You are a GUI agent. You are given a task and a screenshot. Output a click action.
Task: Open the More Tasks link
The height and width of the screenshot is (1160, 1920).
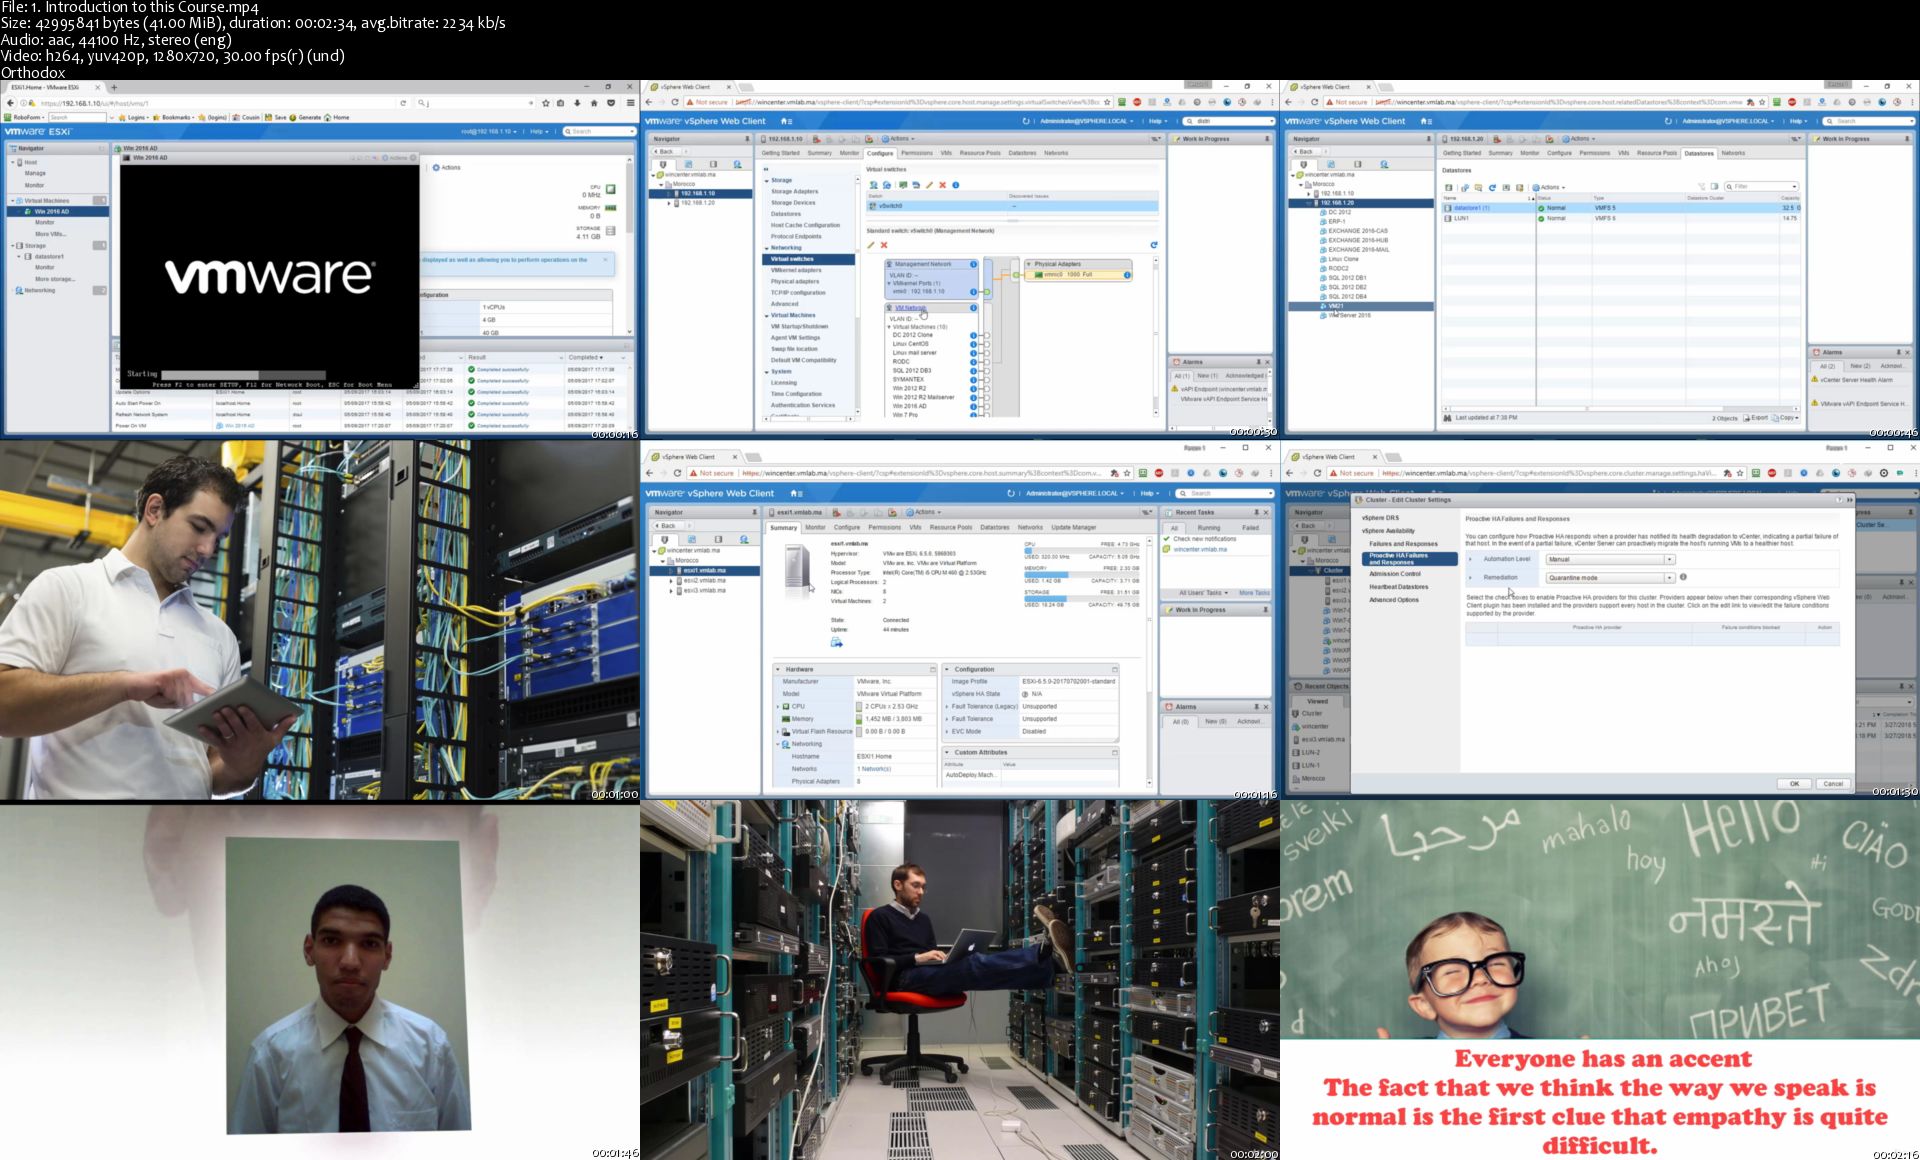click(1253, 593)
